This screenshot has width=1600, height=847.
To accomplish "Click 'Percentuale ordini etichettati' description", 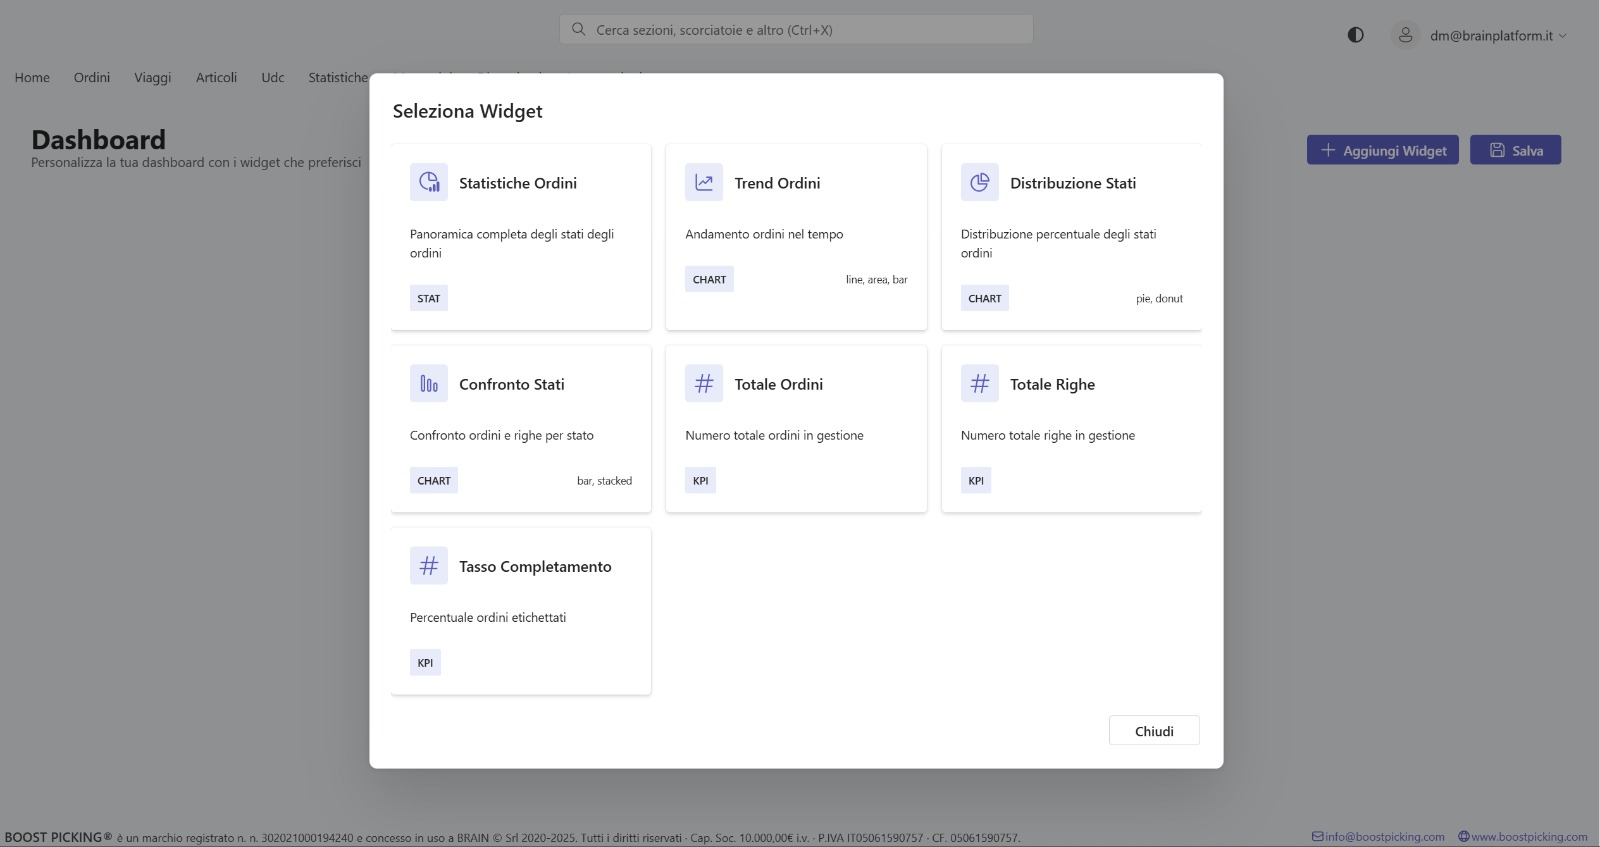I will pos(488,617).
